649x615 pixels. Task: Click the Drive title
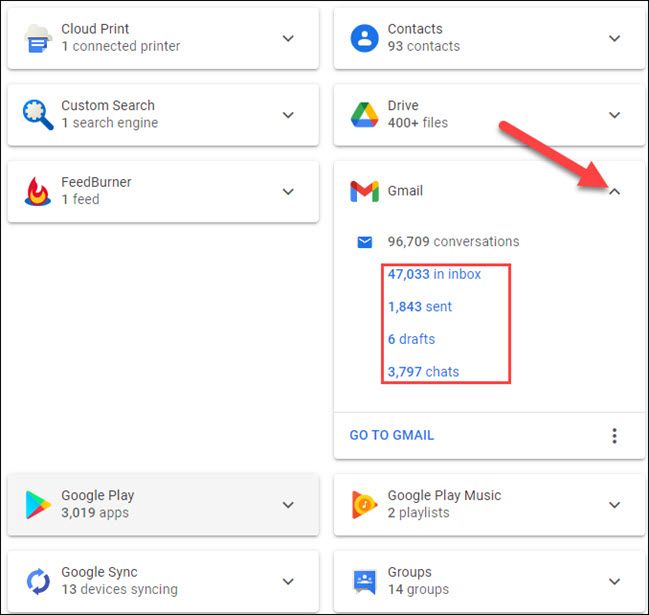(x=403, y=105)
